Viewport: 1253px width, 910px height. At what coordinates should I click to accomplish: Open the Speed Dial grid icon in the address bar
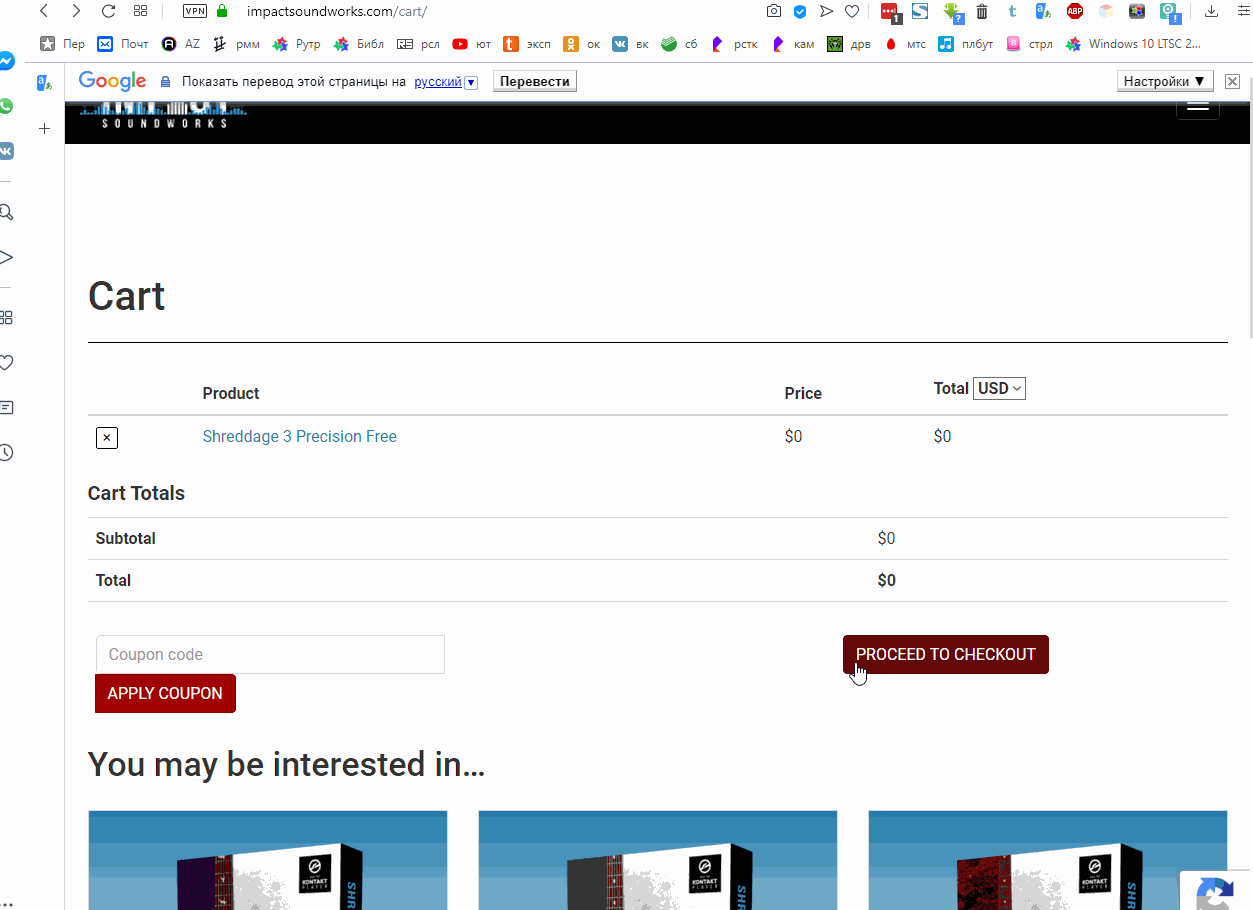tap(140, 11)
